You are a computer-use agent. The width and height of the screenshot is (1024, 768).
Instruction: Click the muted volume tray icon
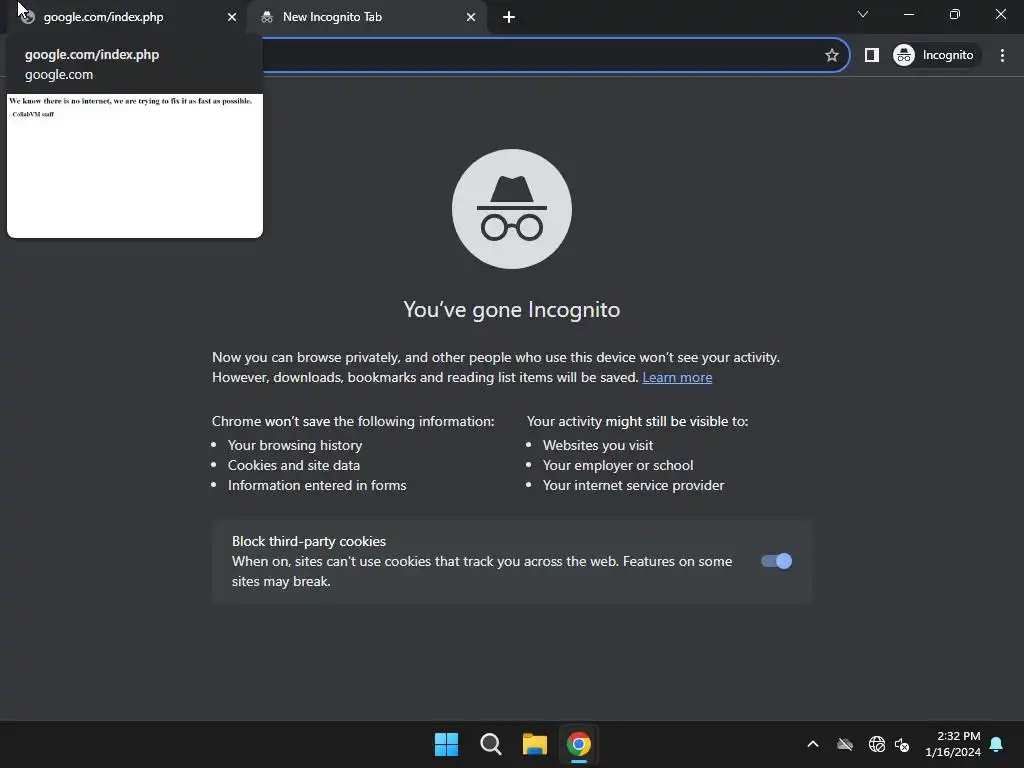pos(902,744)
